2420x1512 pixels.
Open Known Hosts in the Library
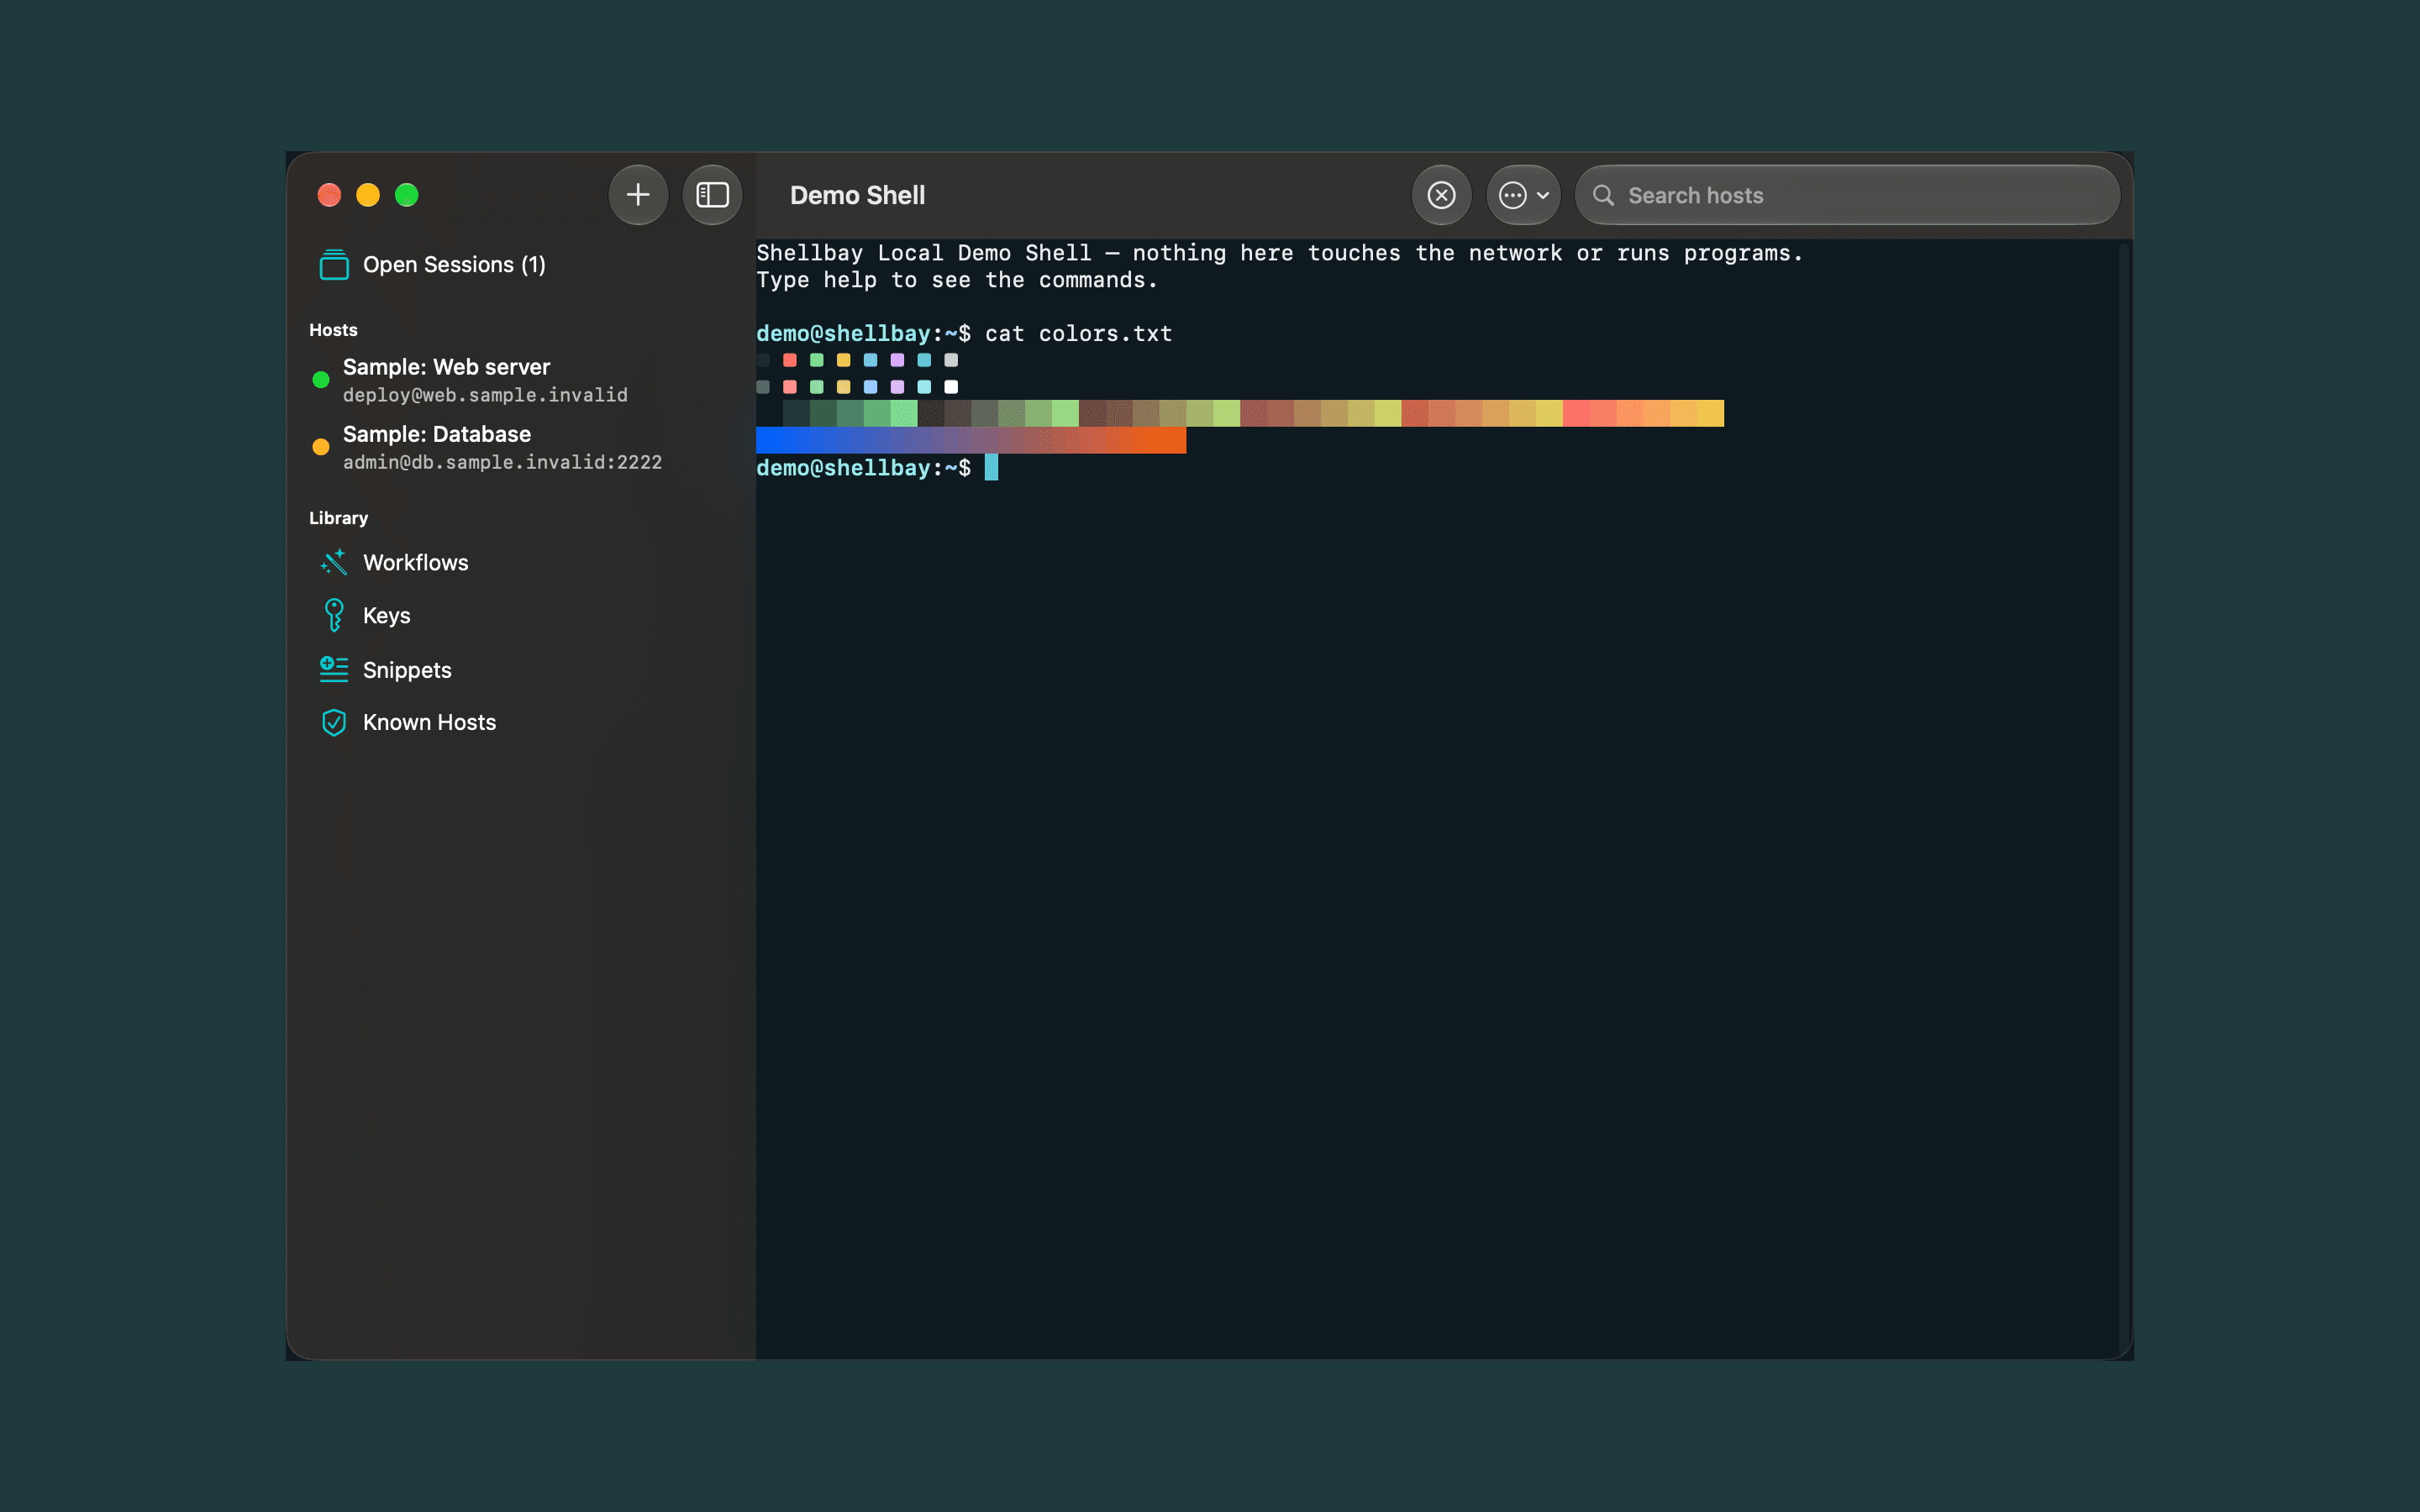[x=520, y=723]
